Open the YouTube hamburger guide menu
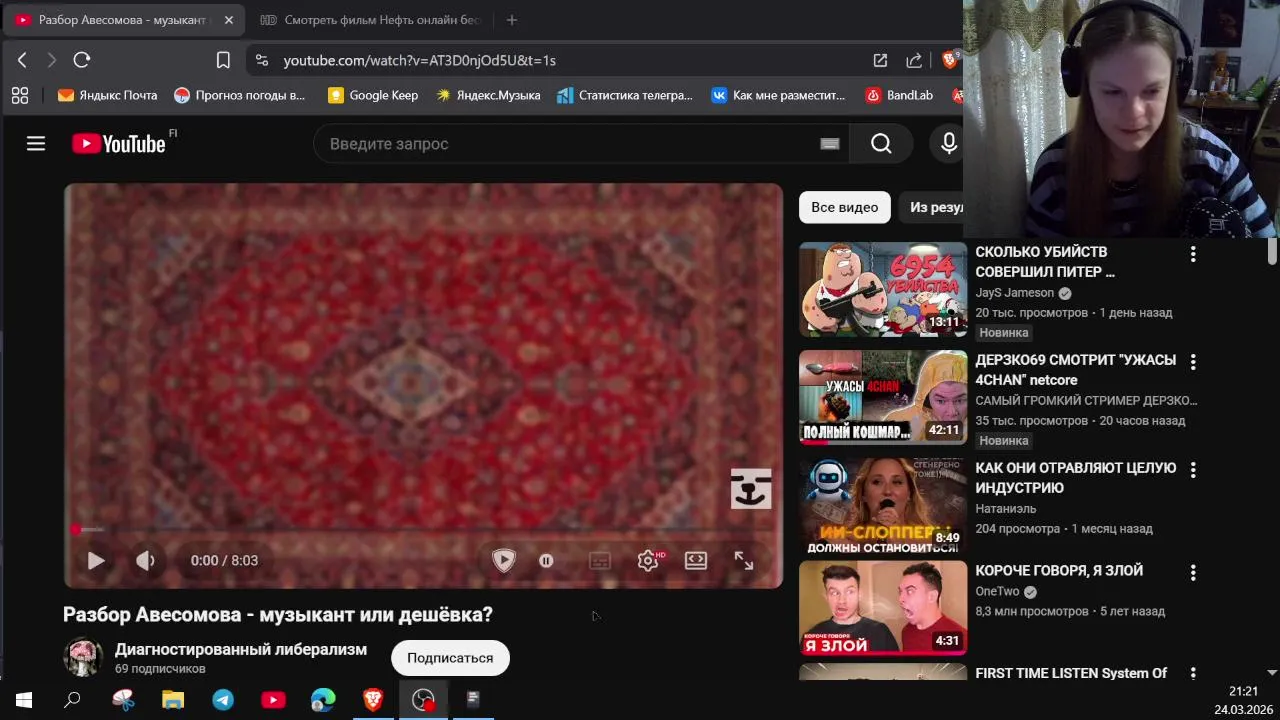The image size is (1280, 720). 36,144
